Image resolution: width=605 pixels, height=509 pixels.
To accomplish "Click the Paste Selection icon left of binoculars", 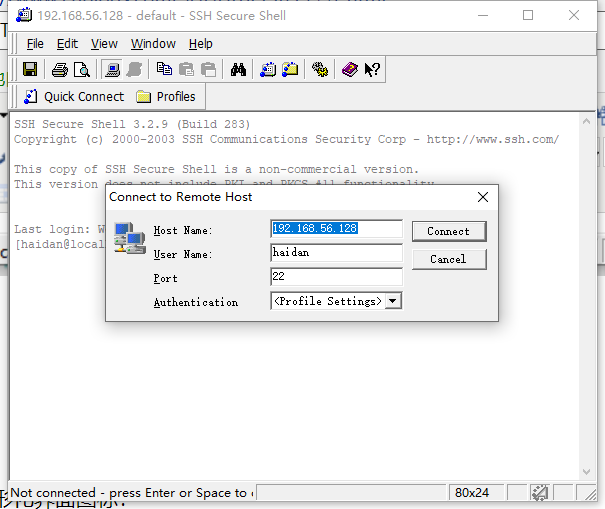I will pyautogui.click(x=209, y=70).
